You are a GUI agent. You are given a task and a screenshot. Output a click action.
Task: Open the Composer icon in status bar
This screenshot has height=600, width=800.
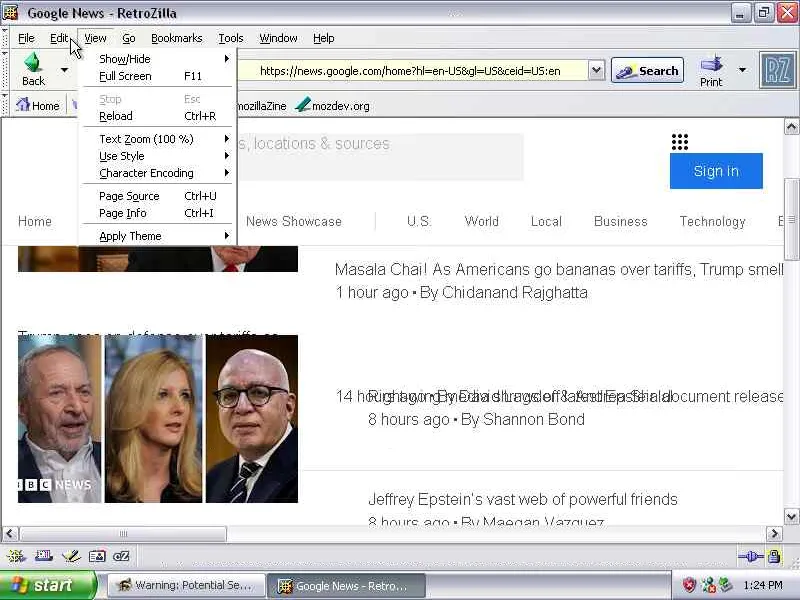pyautogui.click(x=71, y=556)
